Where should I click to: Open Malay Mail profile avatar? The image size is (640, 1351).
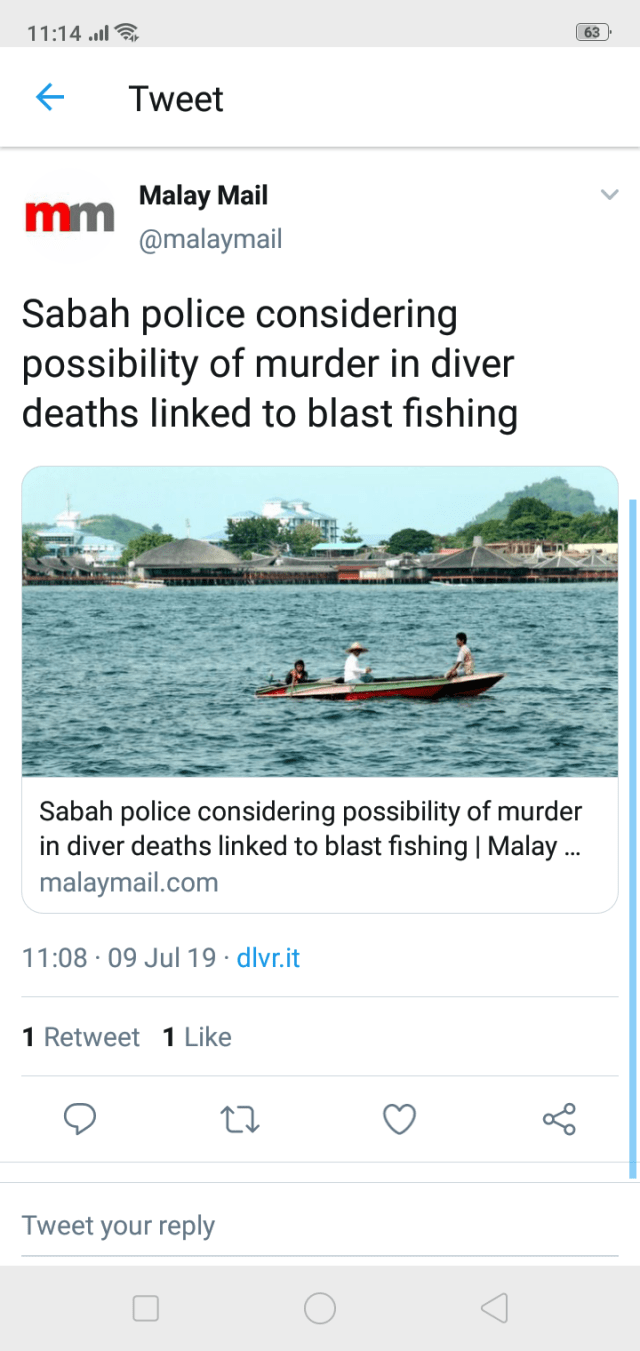69,215
